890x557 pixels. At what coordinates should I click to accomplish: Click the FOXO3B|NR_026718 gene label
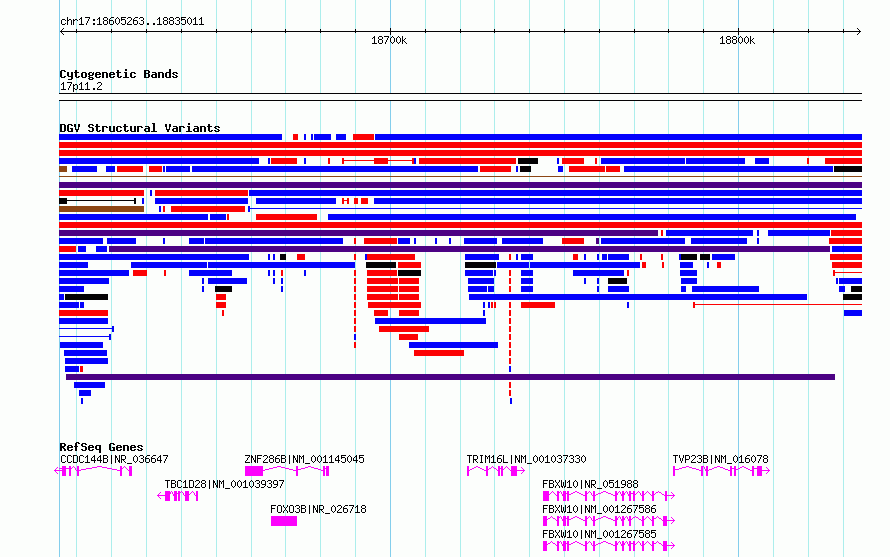tap(318, 509)
